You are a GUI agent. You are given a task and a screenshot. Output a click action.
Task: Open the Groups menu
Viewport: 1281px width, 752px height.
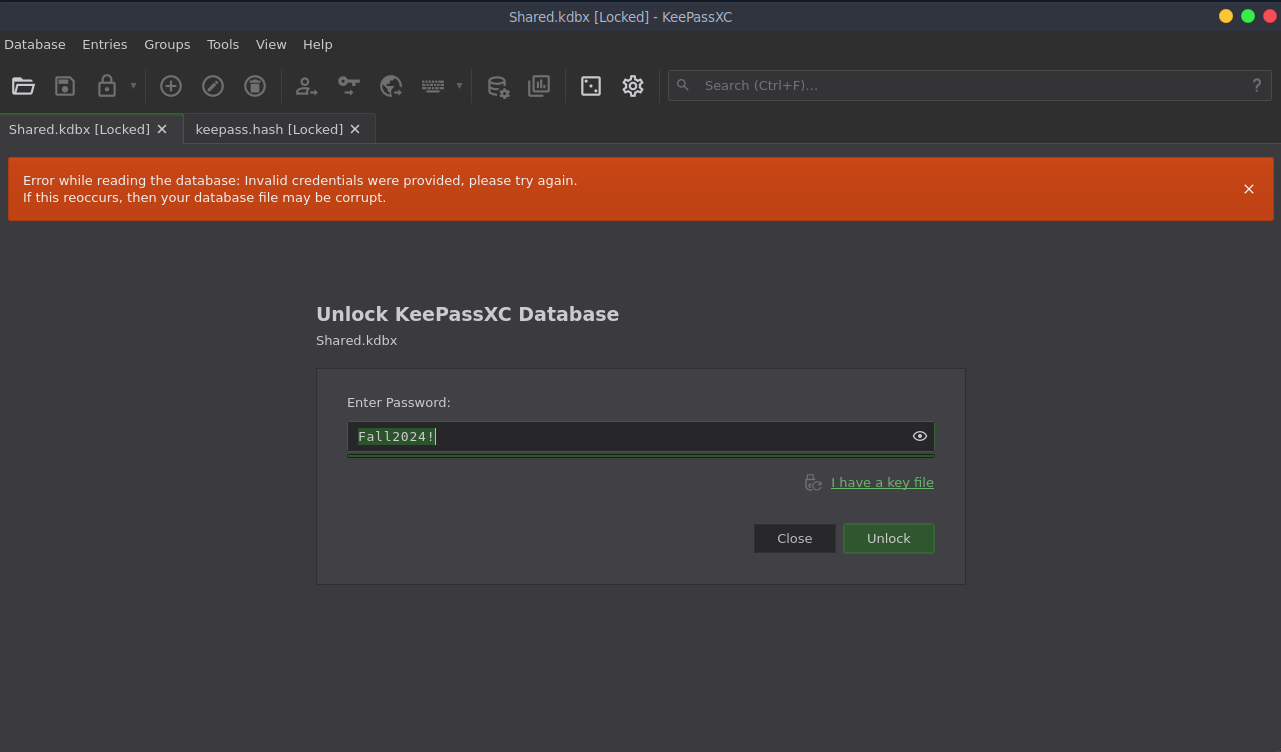(167, 45)
